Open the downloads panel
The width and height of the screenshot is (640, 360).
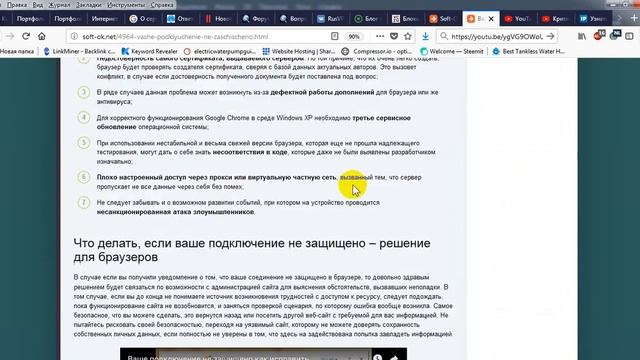coord(425,36)
